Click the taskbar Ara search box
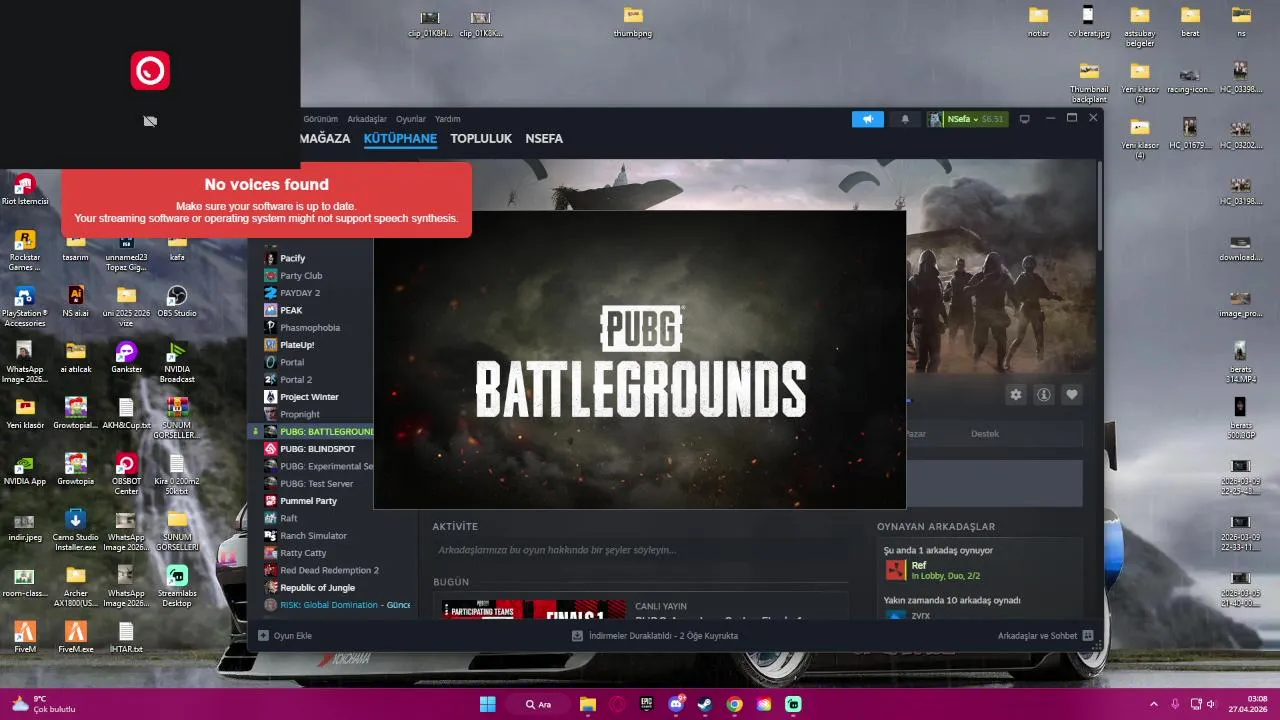1280x720 pixels. coord(538,704)
